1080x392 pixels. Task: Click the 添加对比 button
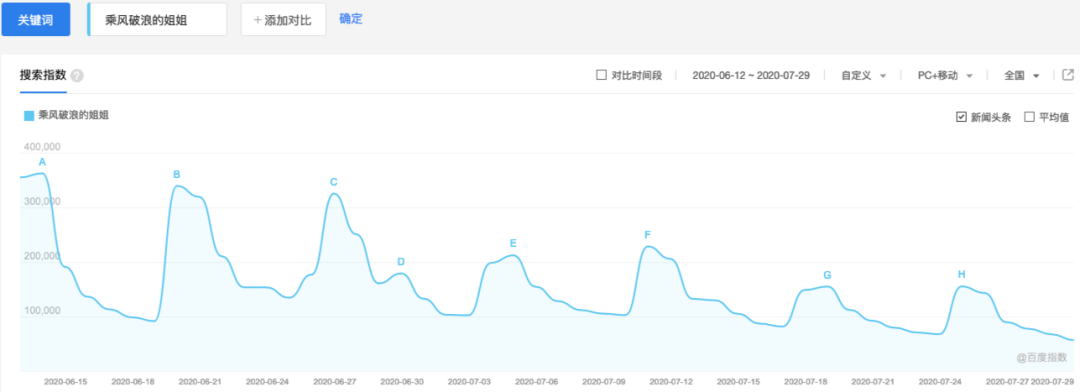(283, 19)
